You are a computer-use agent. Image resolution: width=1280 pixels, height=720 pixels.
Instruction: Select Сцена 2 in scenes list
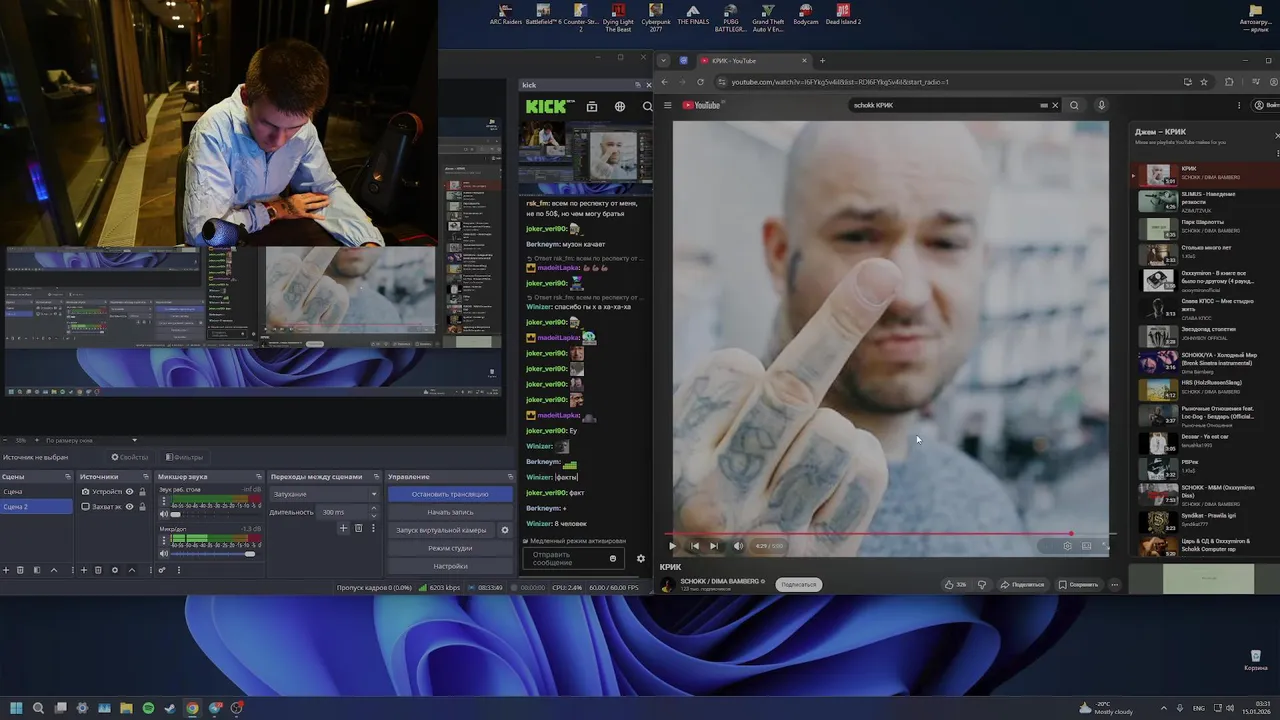[x=37, y=507]
